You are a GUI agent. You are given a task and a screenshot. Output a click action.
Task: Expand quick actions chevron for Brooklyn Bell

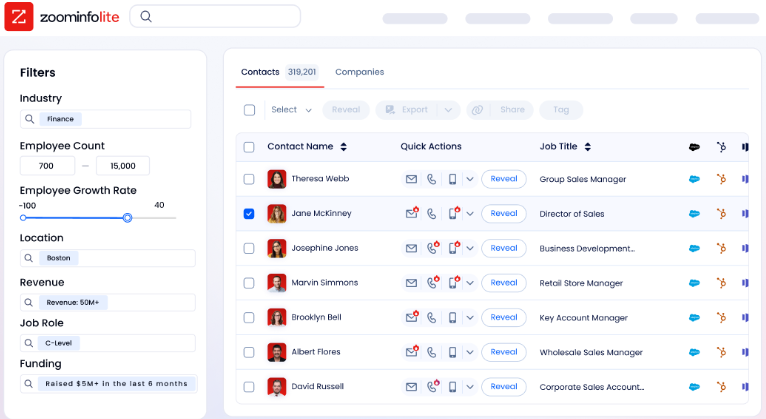[470, 318]
